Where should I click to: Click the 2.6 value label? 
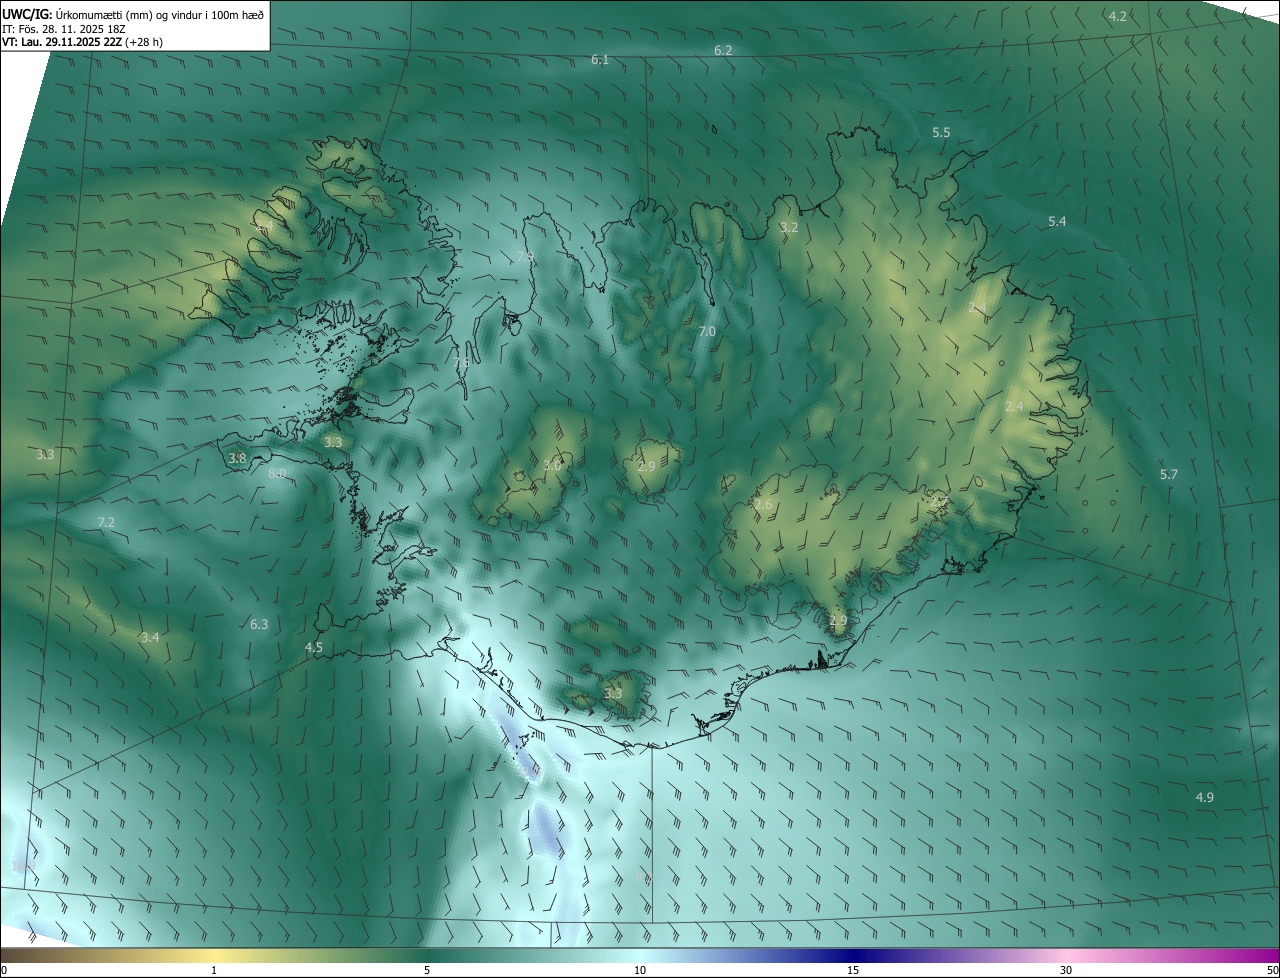coord(763,505)
